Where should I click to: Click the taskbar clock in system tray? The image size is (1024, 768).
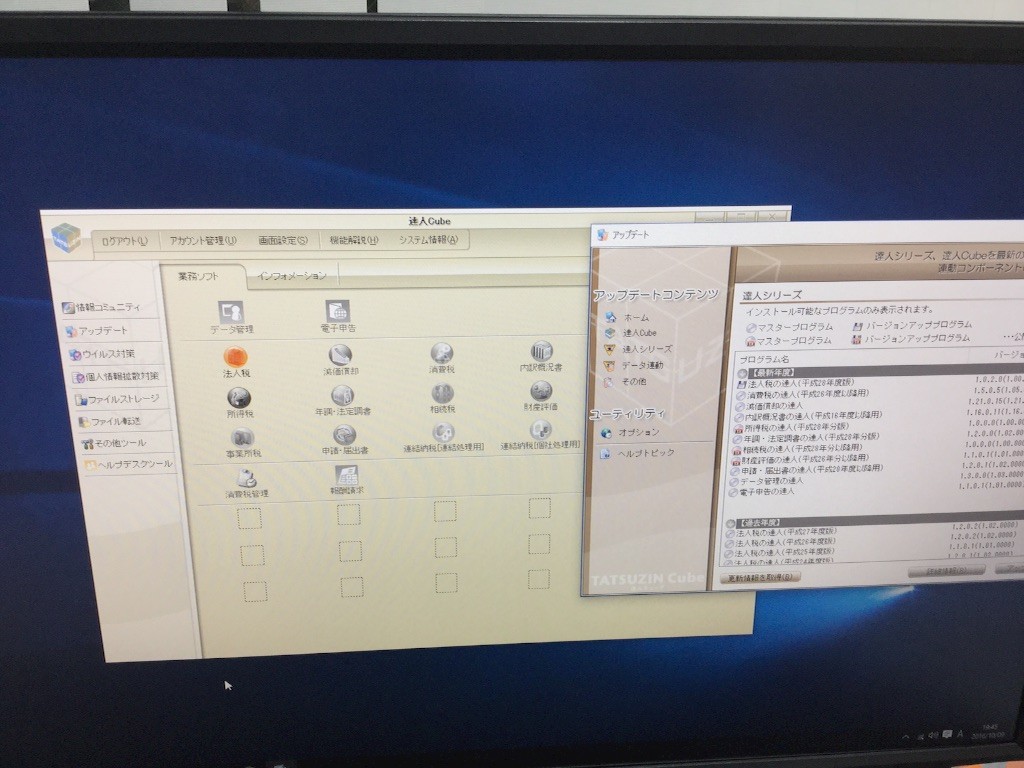987,731
